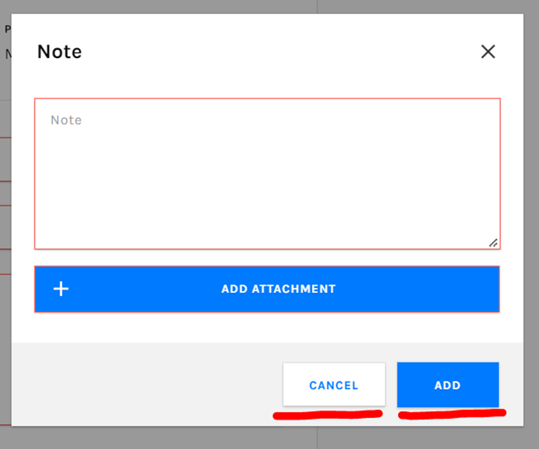
Task: Click the white space below the Note title
Action: coord(267,80)
